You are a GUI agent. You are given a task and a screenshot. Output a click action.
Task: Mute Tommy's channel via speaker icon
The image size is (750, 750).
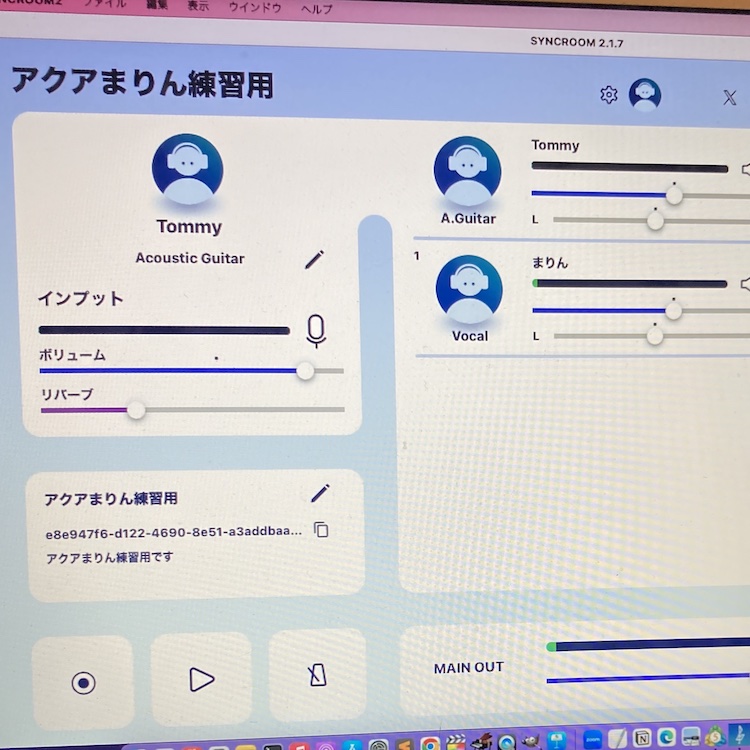[x=746, y=169]
